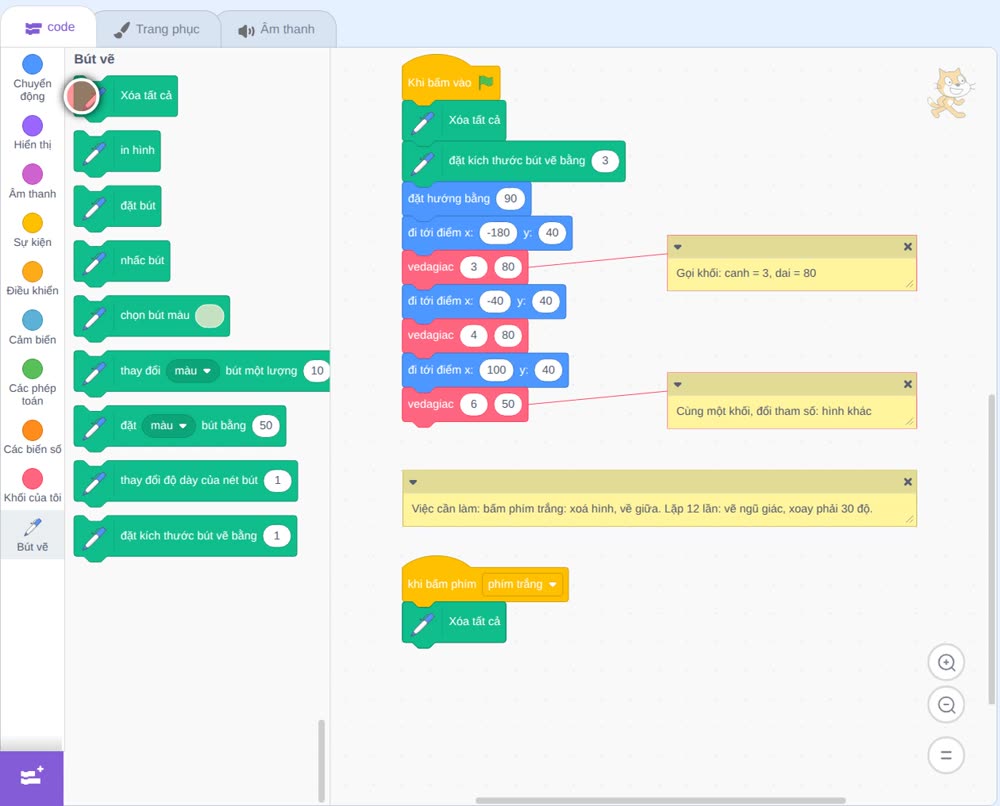Select the Chuyển động category circle
This screenshot has width=1000, height=806.
pos(33,64)
